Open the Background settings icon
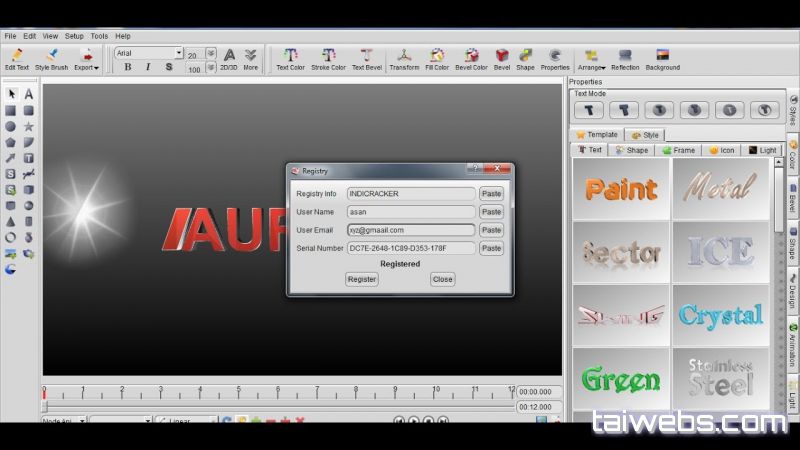The width and height of the screenshot is (800, 450). click(662, 56)
